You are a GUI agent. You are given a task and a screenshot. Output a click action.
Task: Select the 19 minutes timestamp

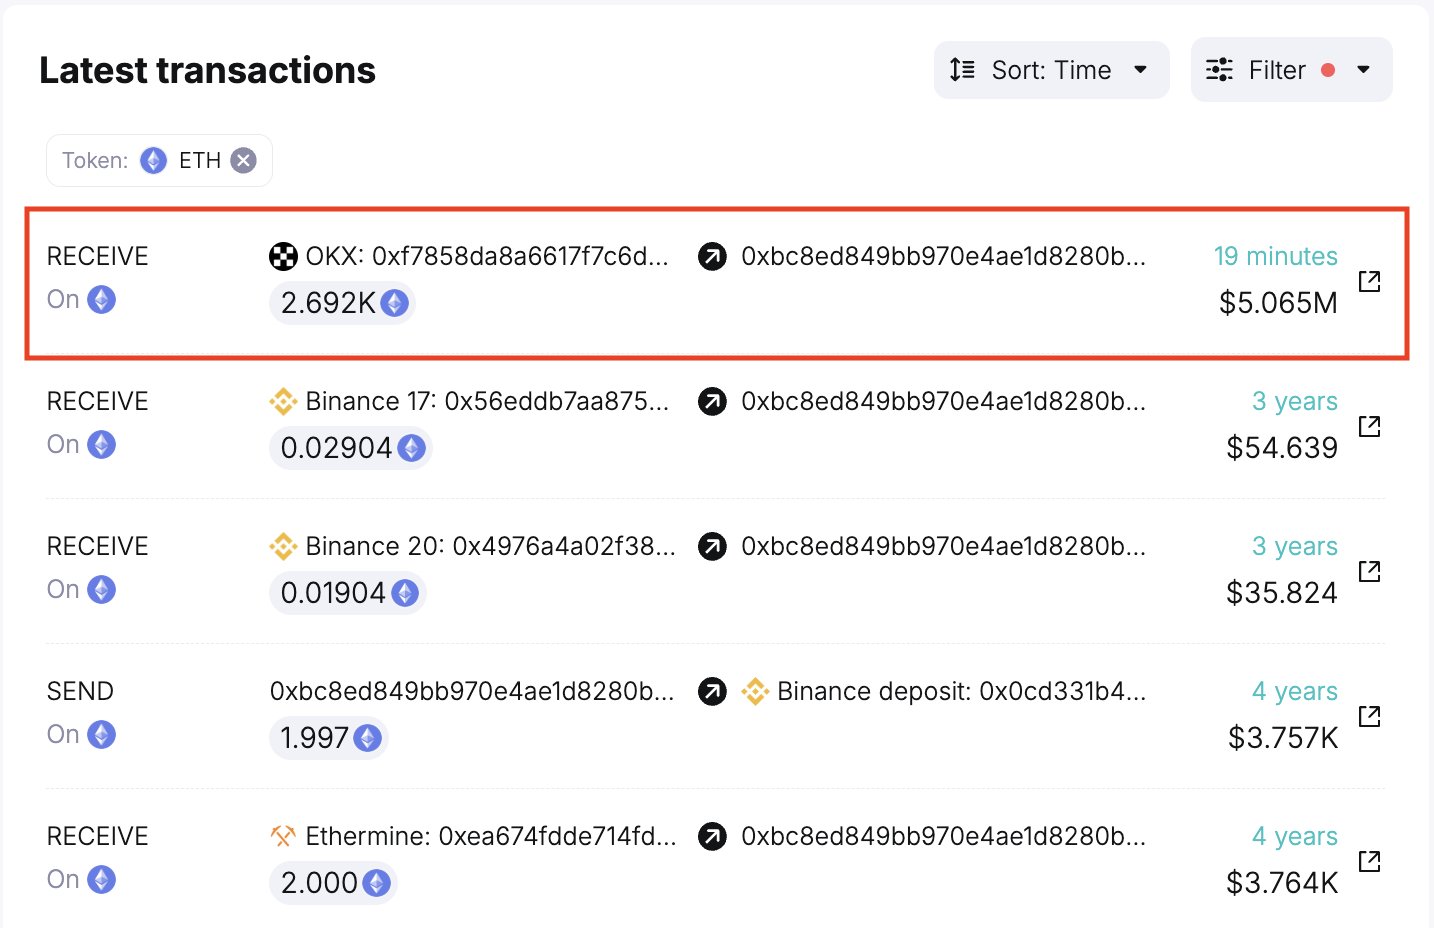coord(1275,257)
